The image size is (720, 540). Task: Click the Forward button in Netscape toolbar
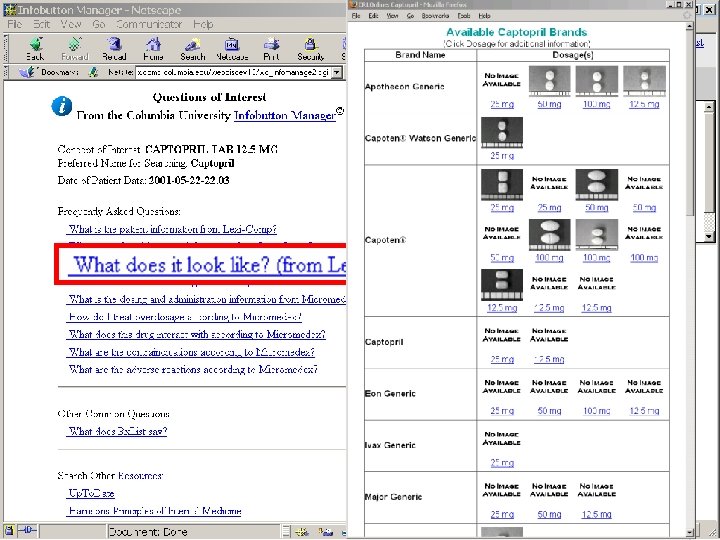click(74, 49)
